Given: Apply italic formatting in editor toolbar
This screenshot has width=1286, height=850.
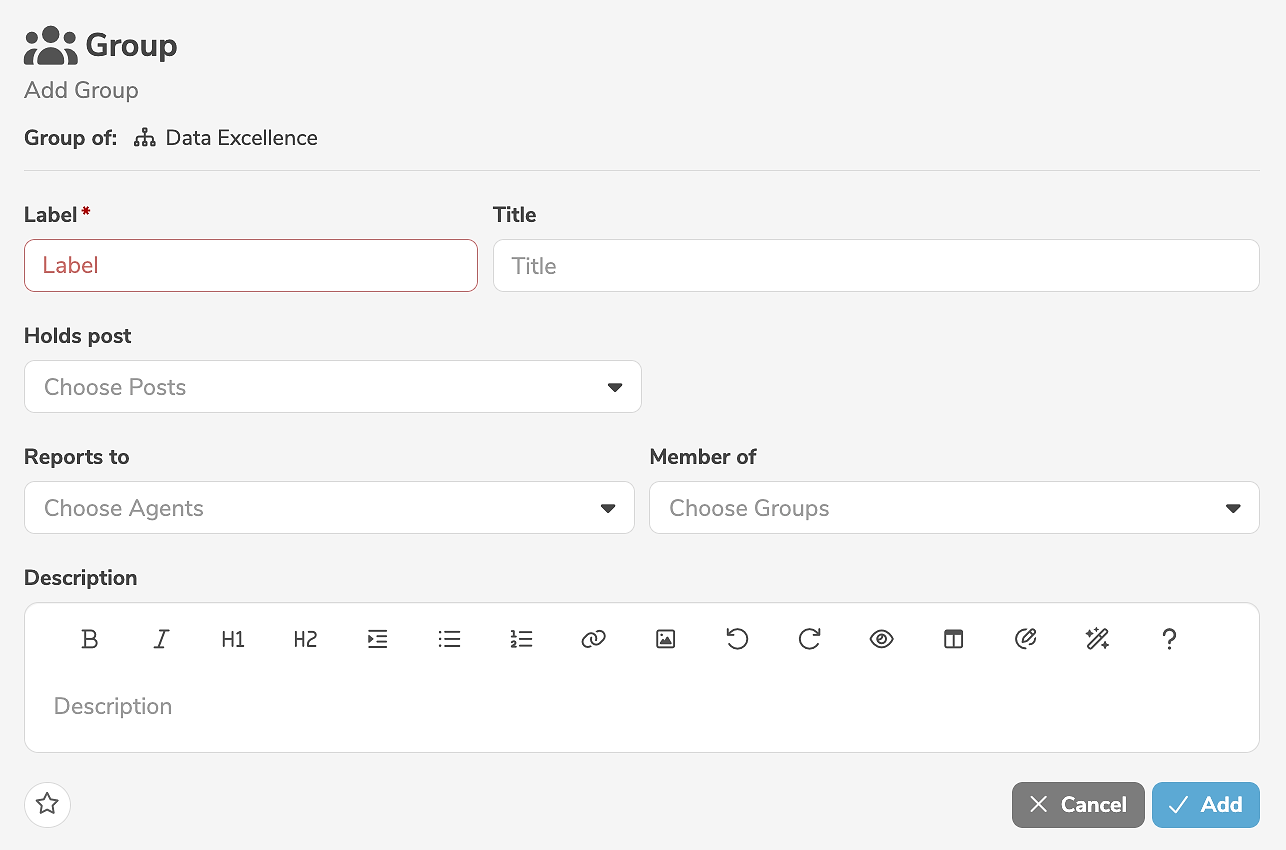Looking at the screenshot, I should tap(161, 639).
